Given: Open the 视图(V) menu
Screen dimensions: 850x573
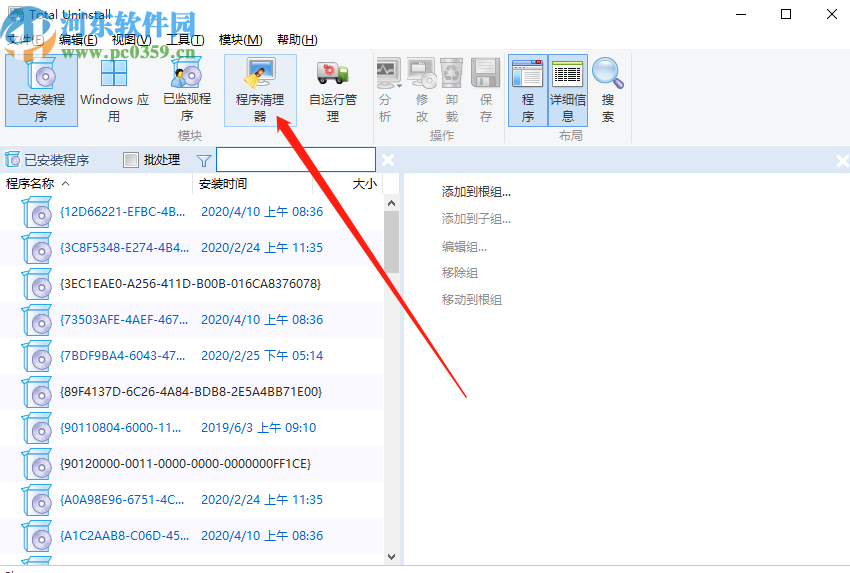Looking at the screenshot, I should tap(131, 40).
